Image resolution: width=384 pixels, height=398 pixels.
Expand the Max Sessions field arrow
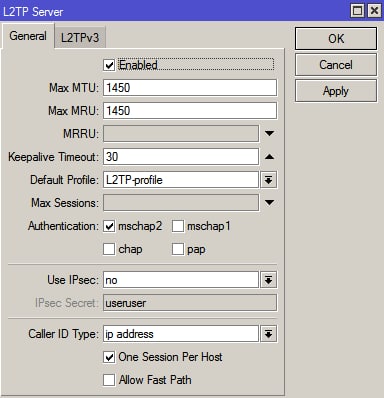[x=269, y=202]
